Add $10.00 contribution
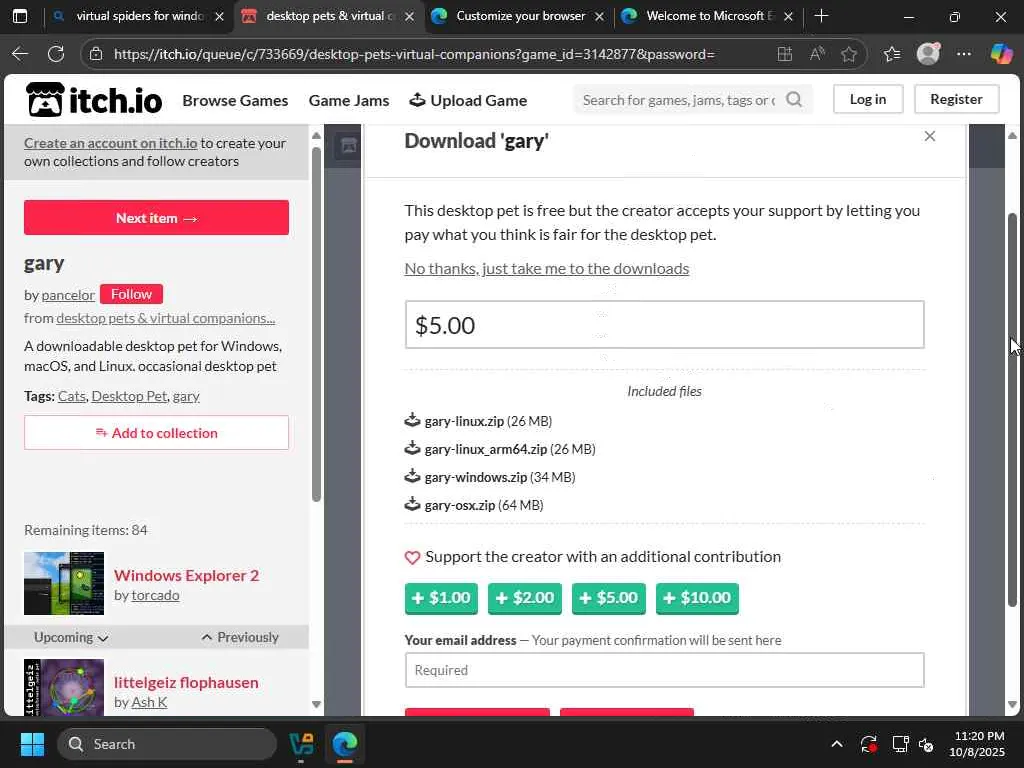The height and width of the screenshot is (768, 1024). [x=697, y=598]
